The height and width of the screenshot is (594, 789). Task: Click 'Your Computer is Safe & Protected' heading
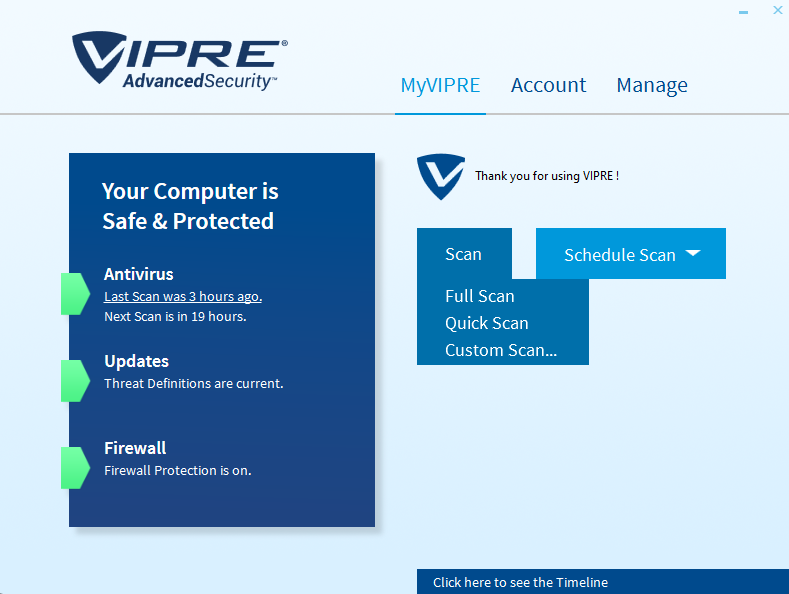(x=190, y=206)
